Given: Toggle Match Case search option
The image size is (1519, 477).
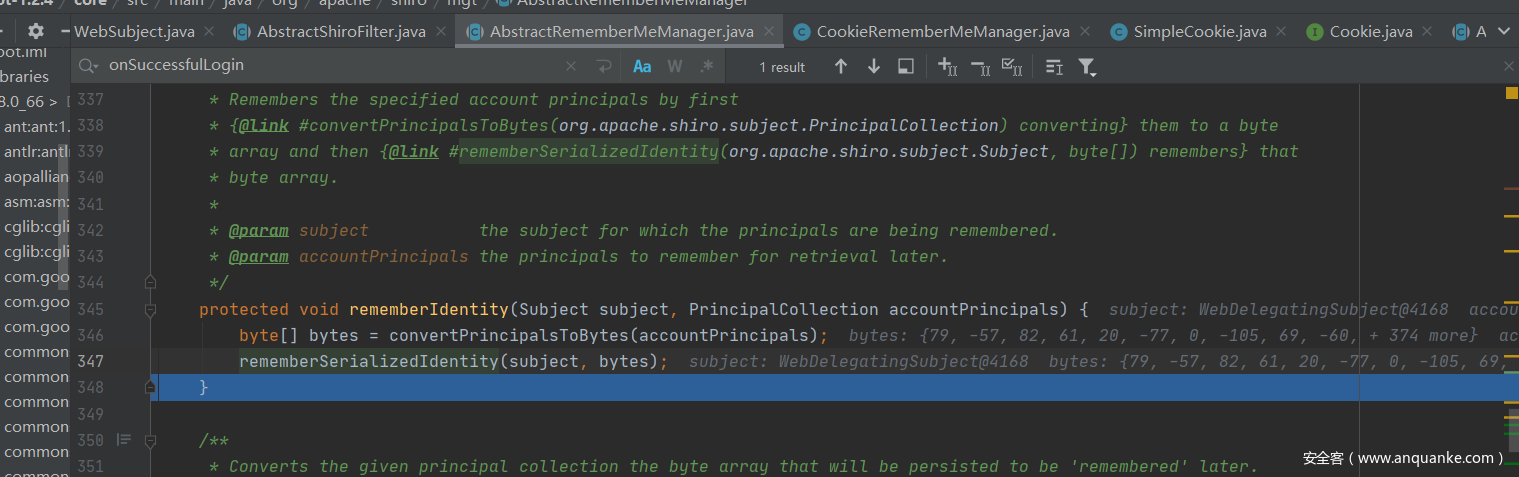Looking at the screenshot, I should click(x=642, y=67).
